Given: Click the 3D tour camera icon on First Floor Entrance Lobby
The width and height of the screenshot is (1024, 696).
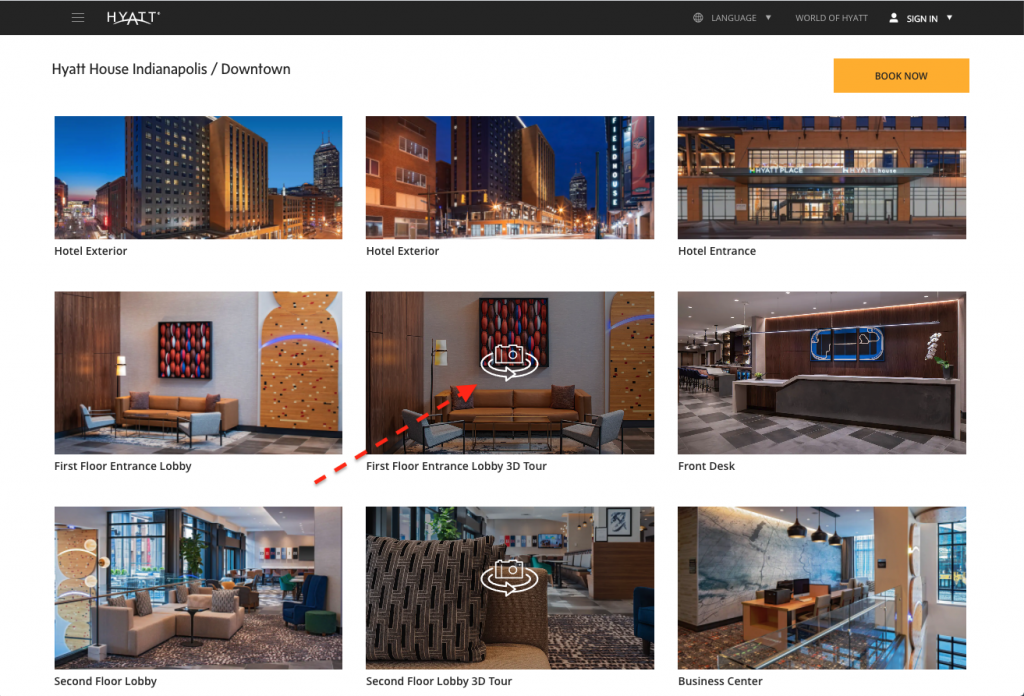Looking at the screenshot, I should [509, 362].
